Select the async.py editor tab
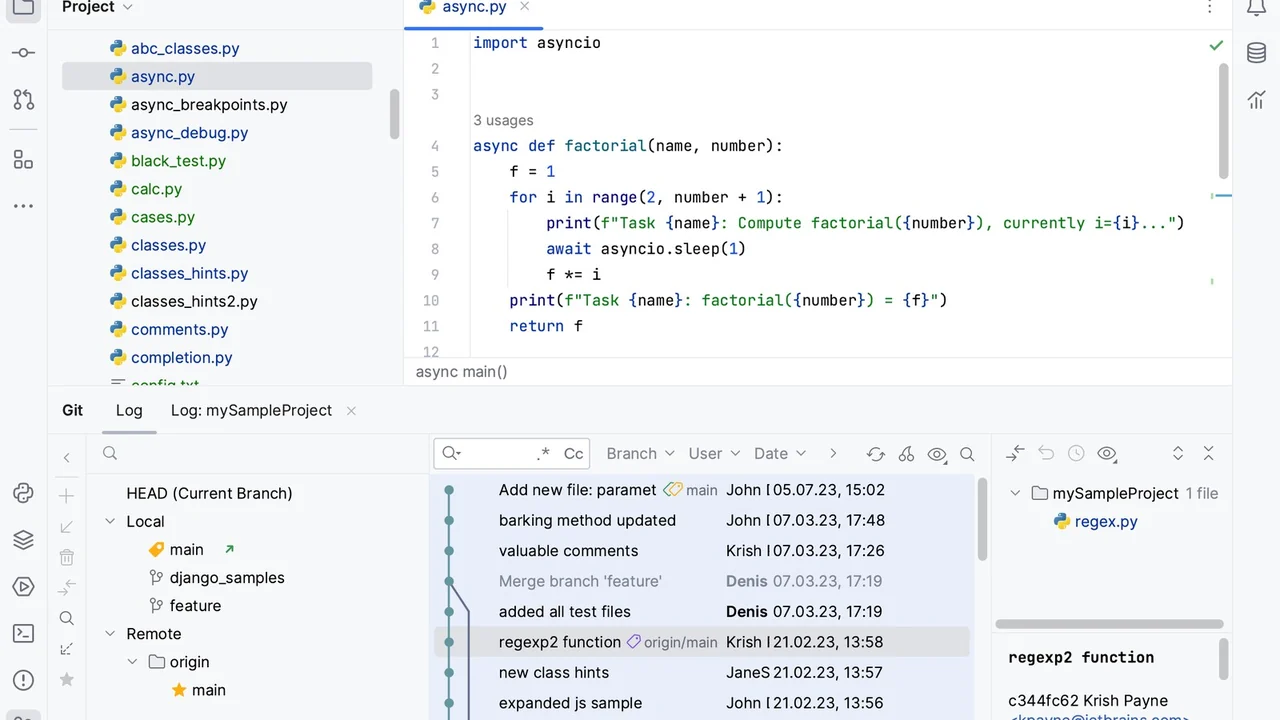This screenshot has height=720, width=1280. coord(474,8)
